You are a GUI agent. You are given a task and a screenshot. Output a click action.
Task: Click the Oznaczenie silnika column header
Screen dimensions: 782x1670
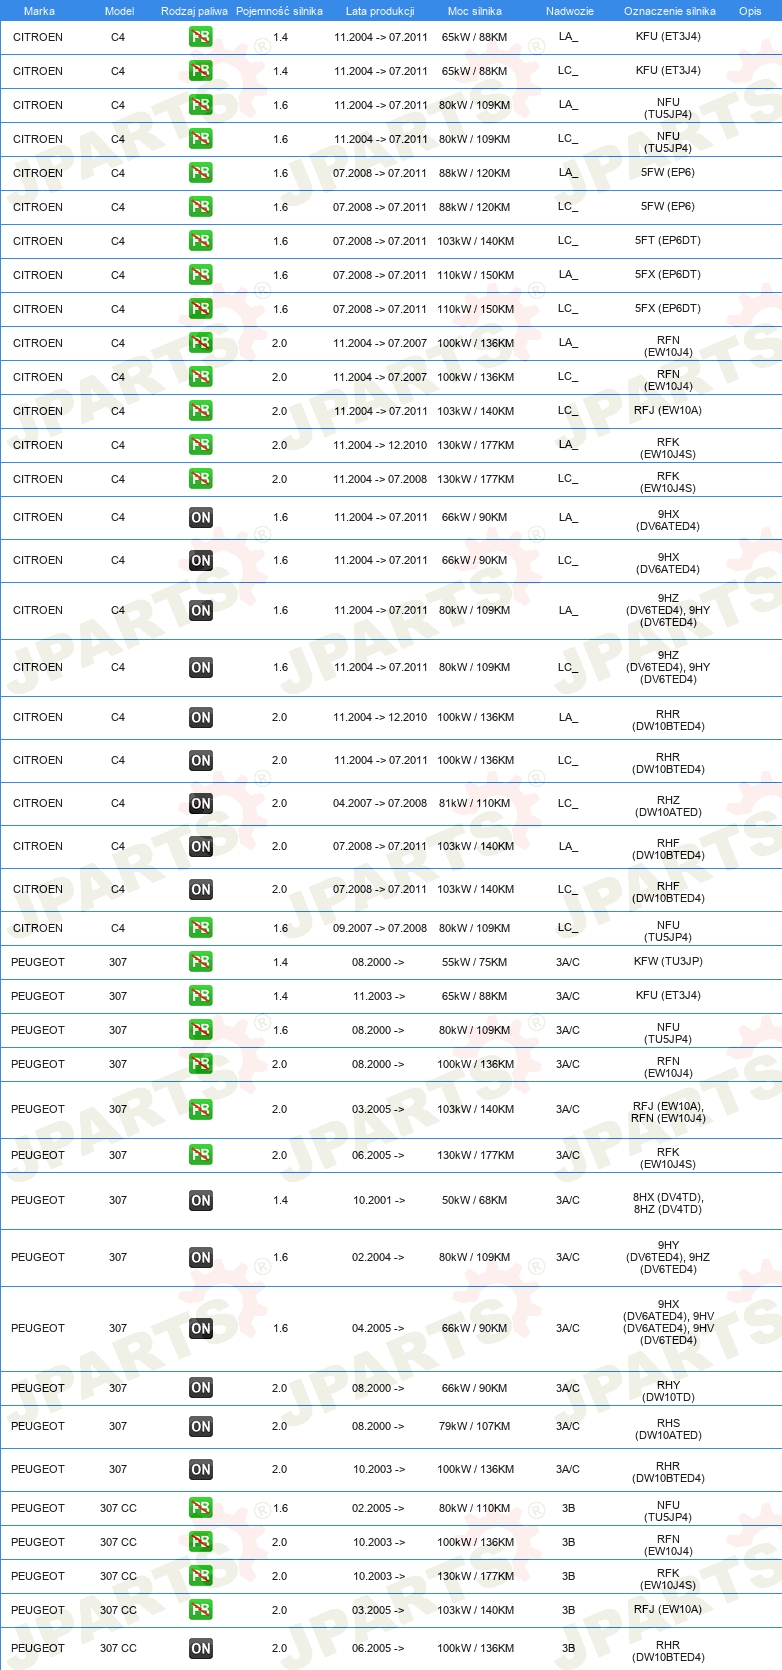click(x=670, y=11)
